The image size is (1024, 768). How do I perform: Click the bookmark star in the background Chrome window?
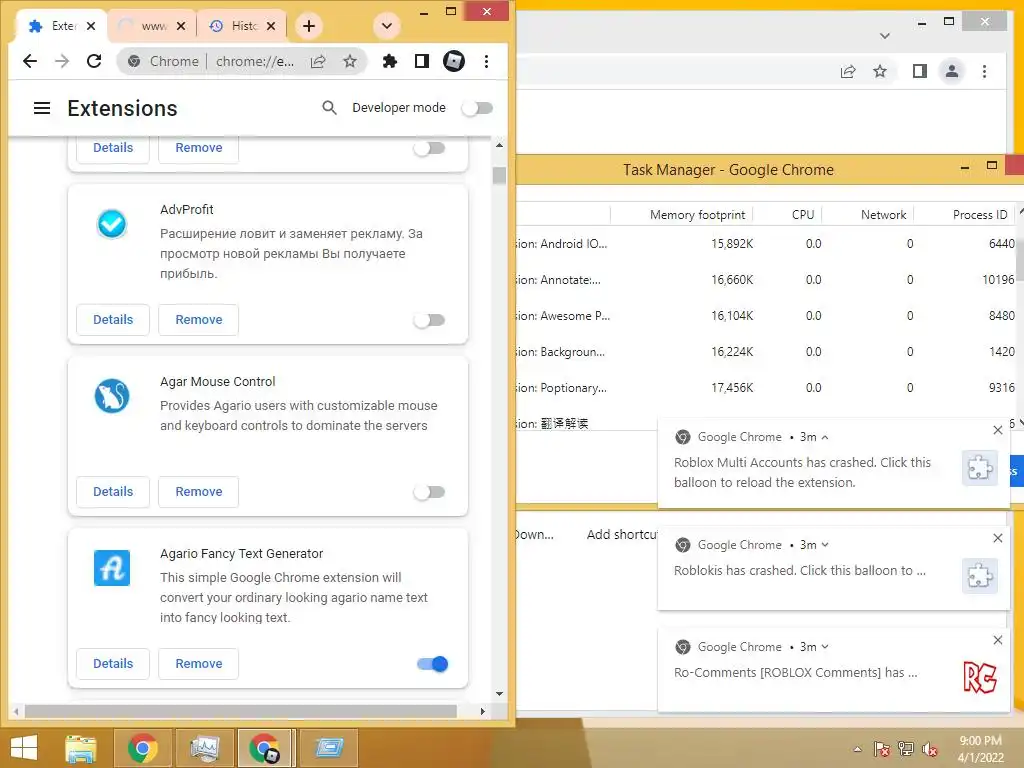(880, 71)
